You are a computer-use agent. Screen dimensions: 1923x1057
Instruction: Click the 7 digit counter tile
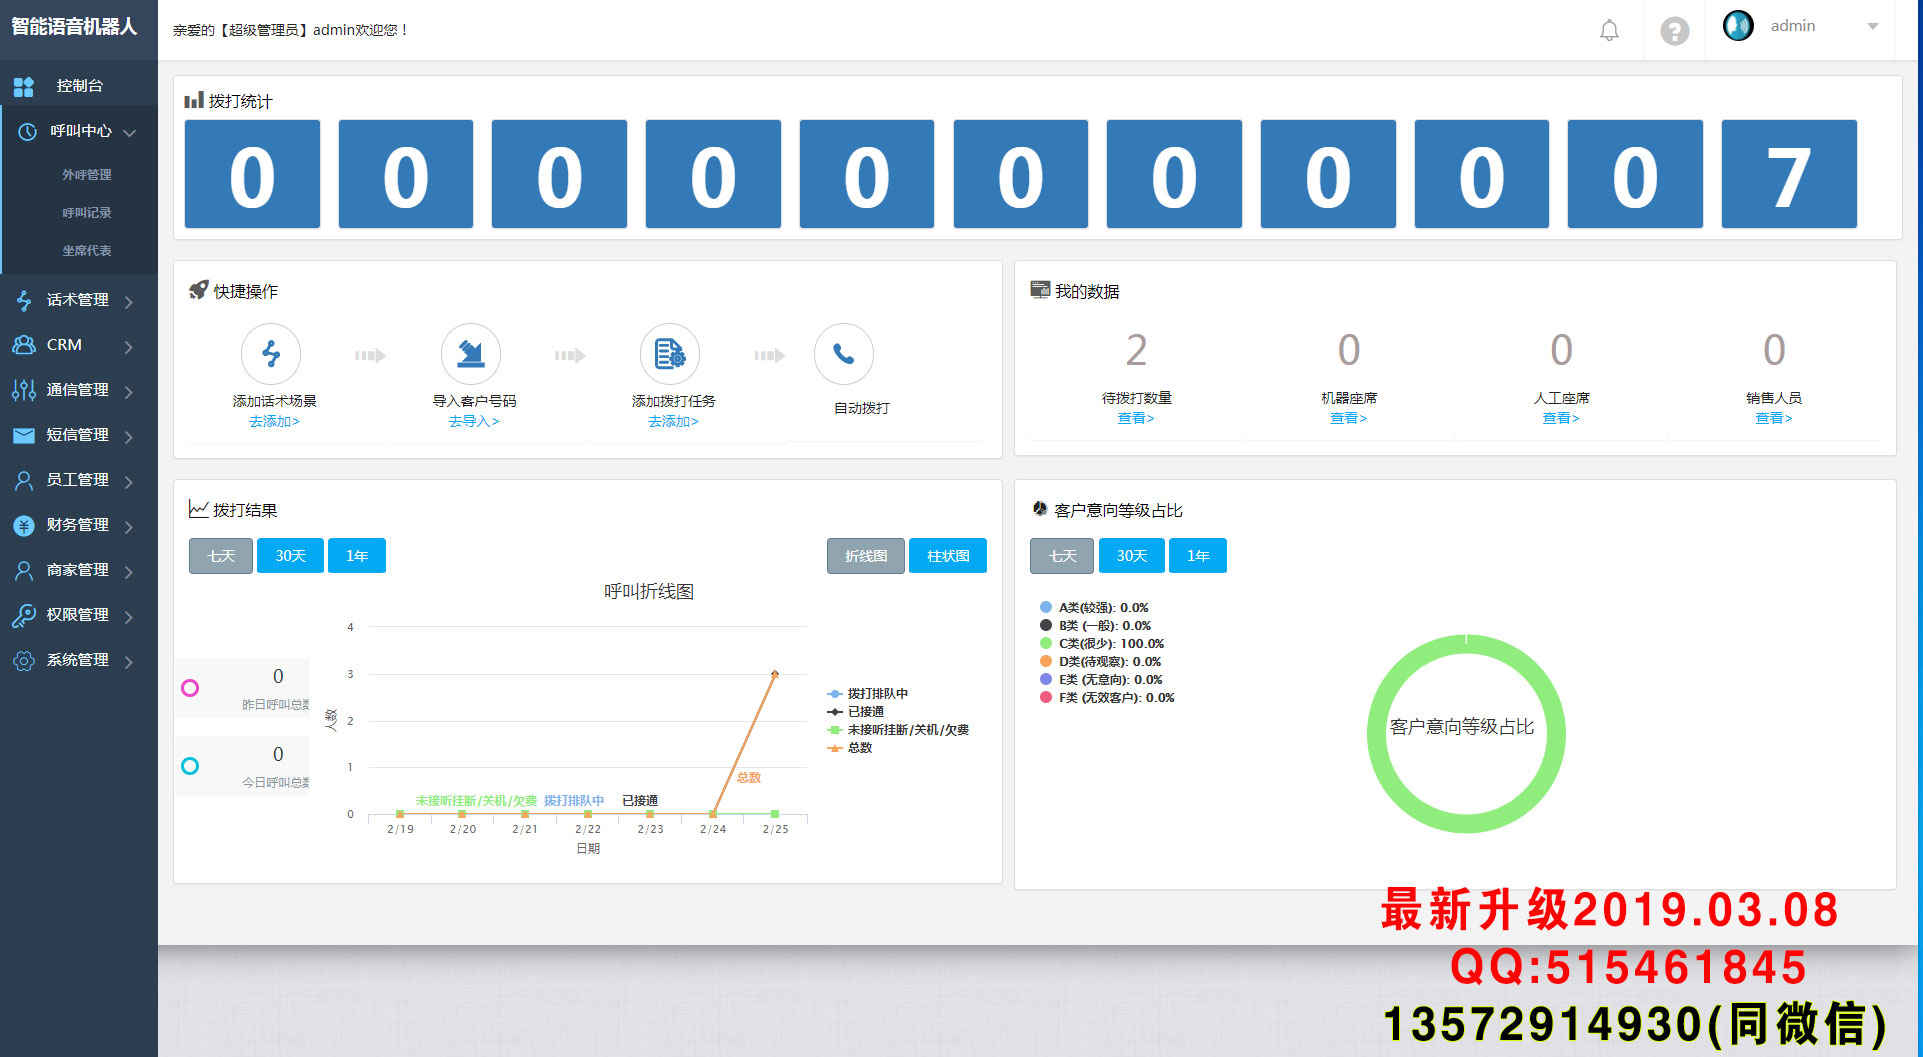[1789, 174]
